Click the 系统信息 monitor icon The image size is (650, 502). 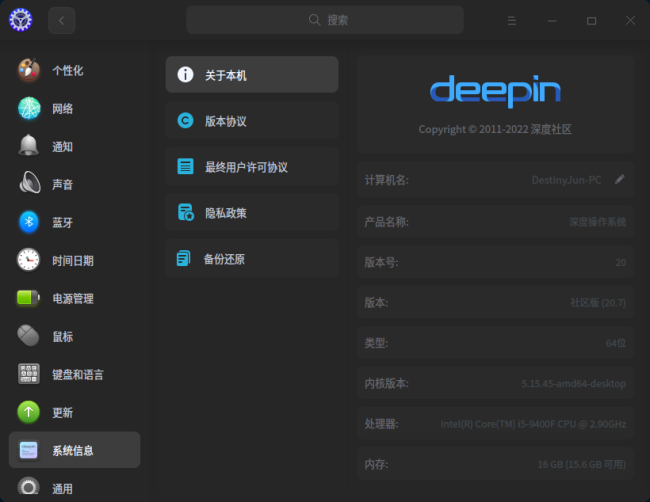[x=29, y=450]
